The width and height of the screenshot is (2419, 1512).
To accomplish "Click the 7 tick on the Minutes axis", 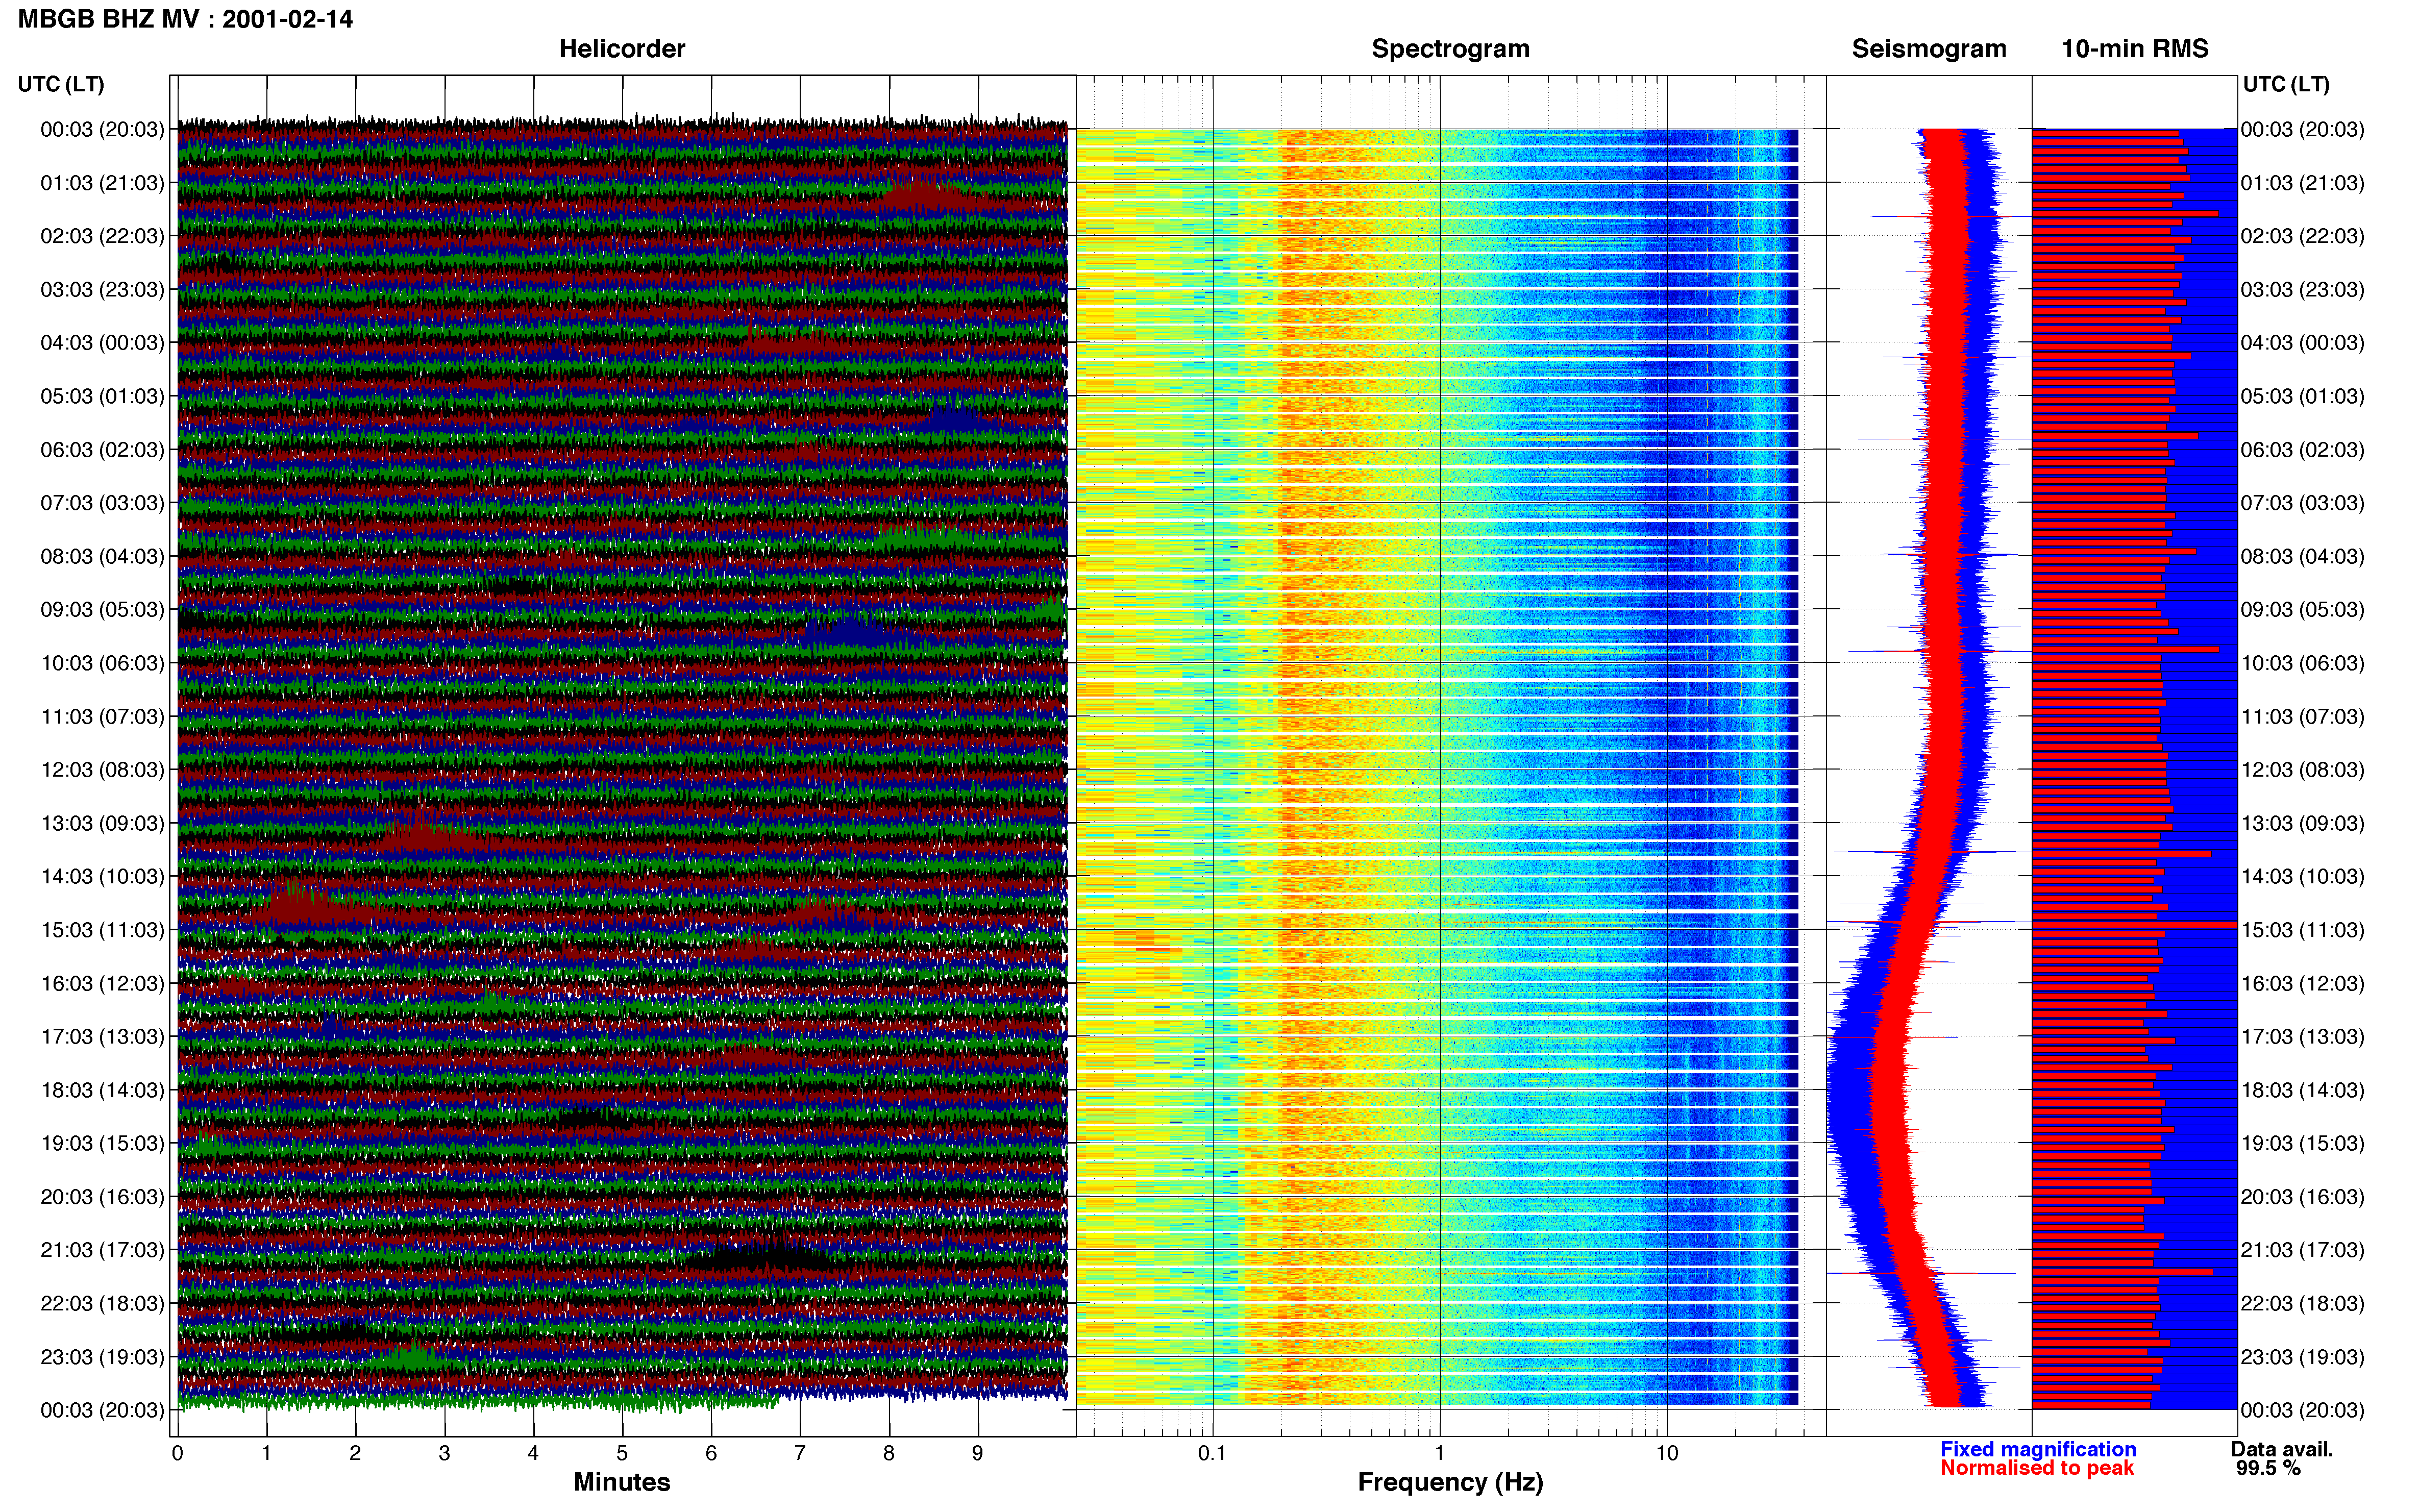I will 800,1453.
